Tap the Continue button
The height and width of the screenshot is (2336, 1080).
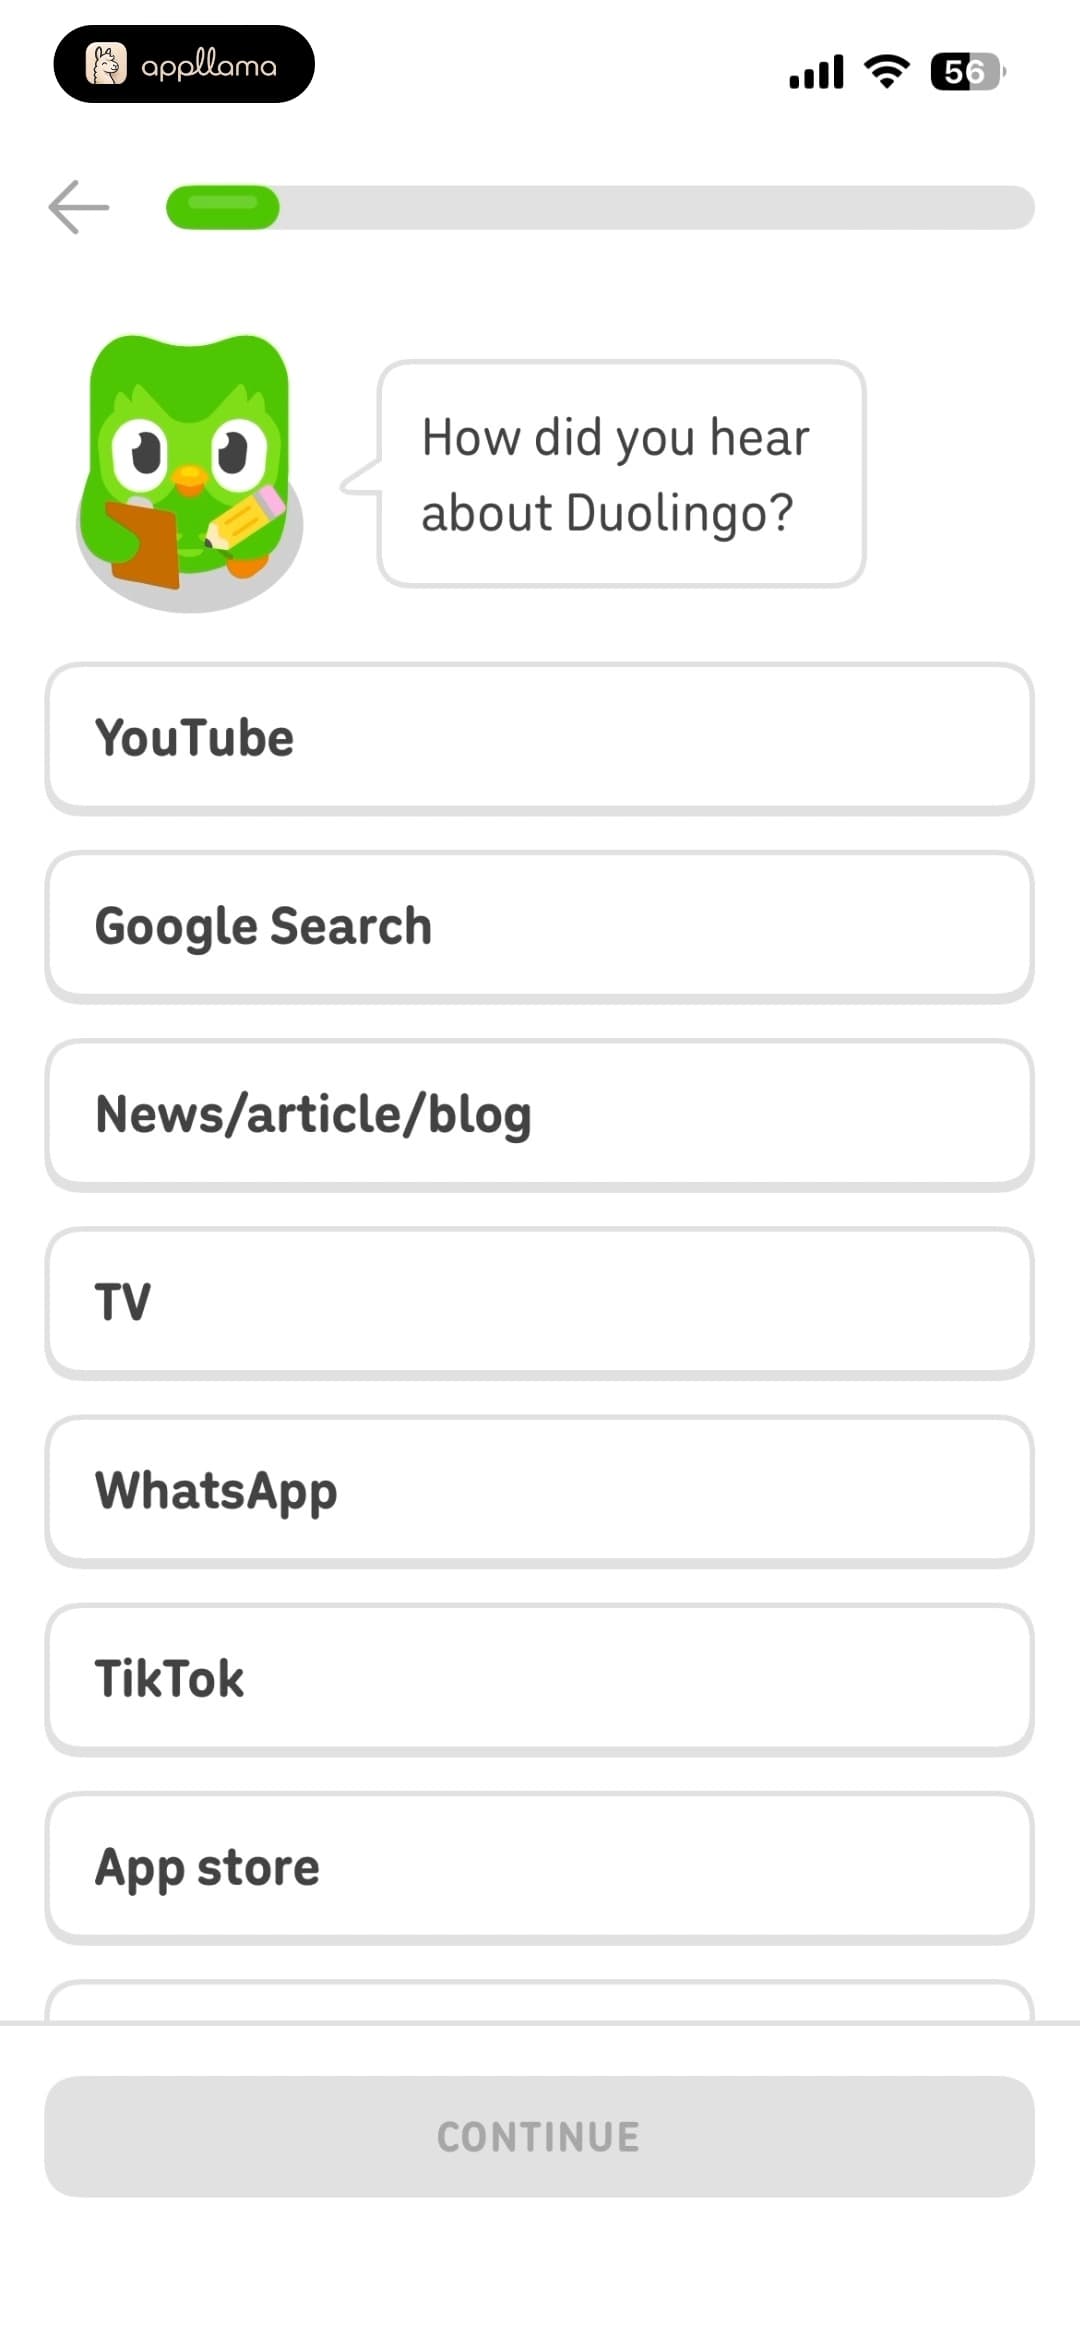click(x=540, y=2136)
